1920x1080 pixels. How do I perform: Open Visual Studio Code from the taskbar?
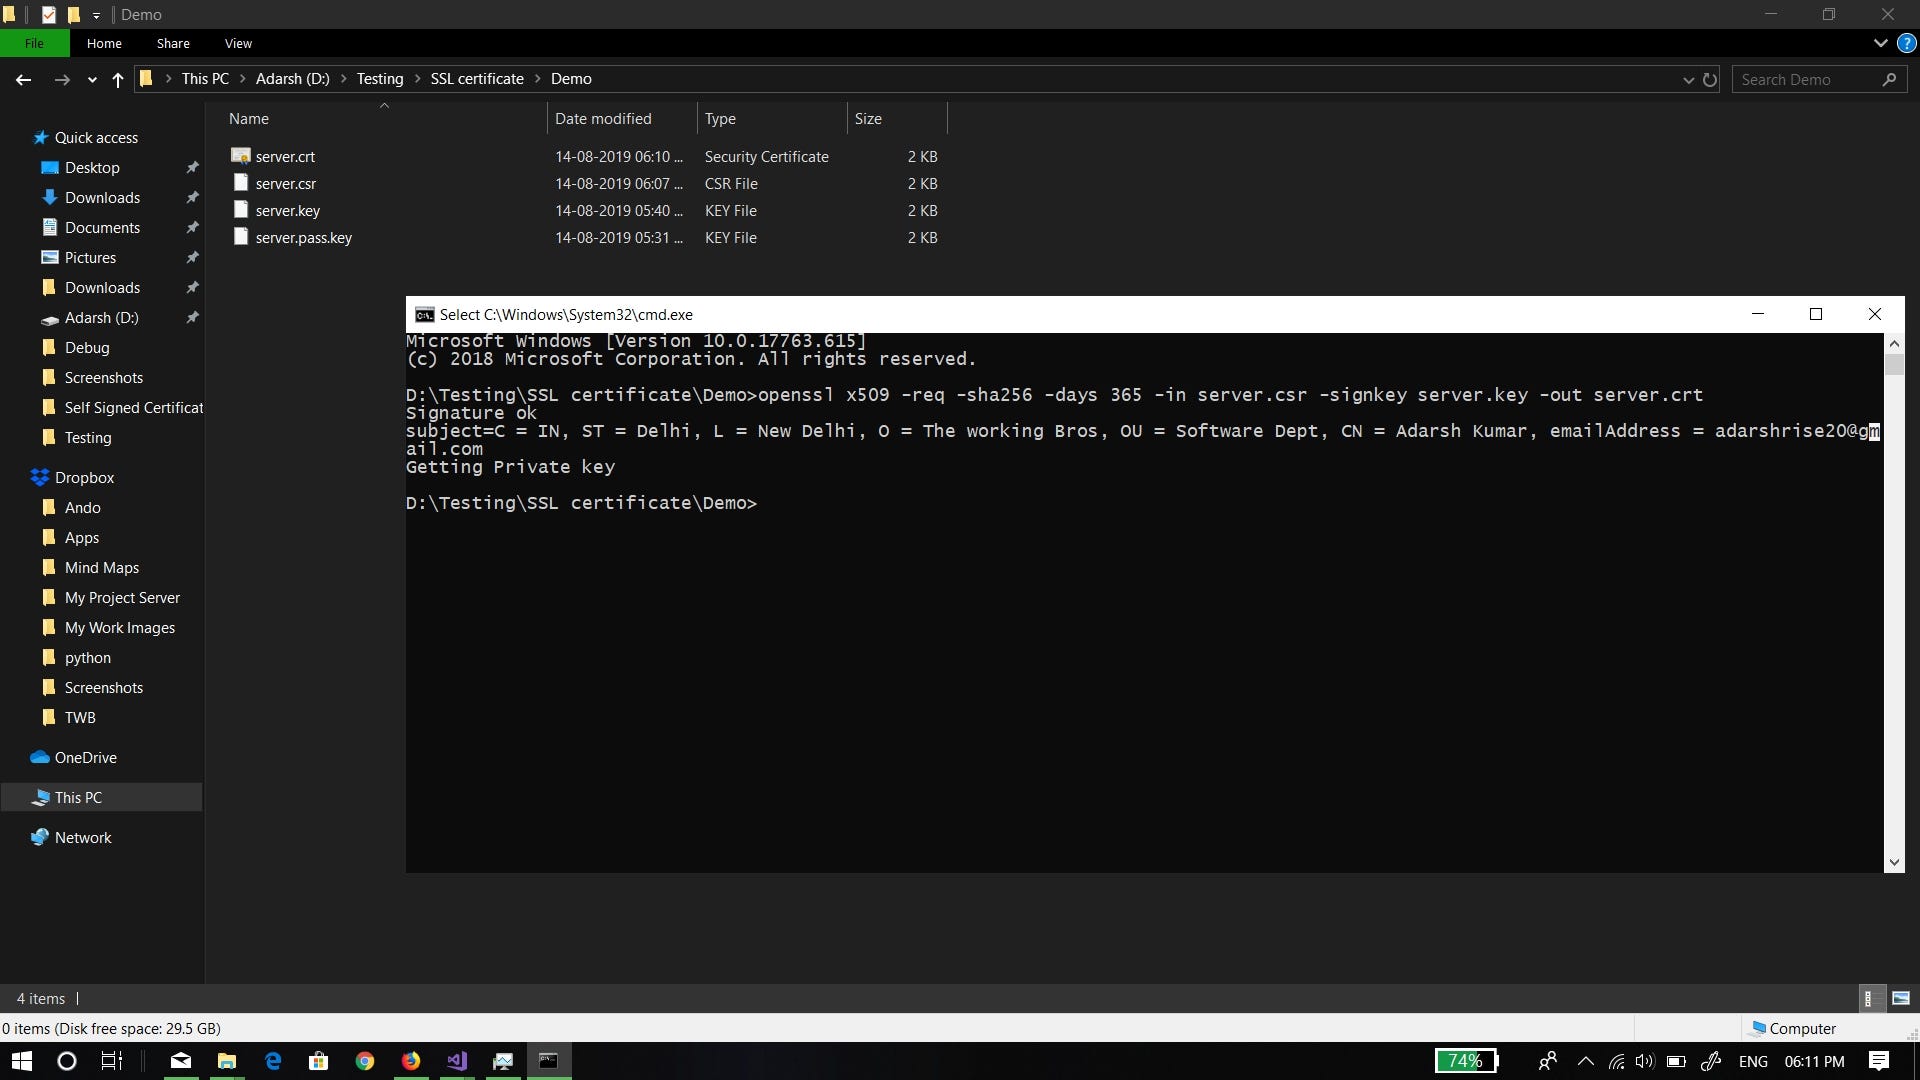pos(457,1061)
